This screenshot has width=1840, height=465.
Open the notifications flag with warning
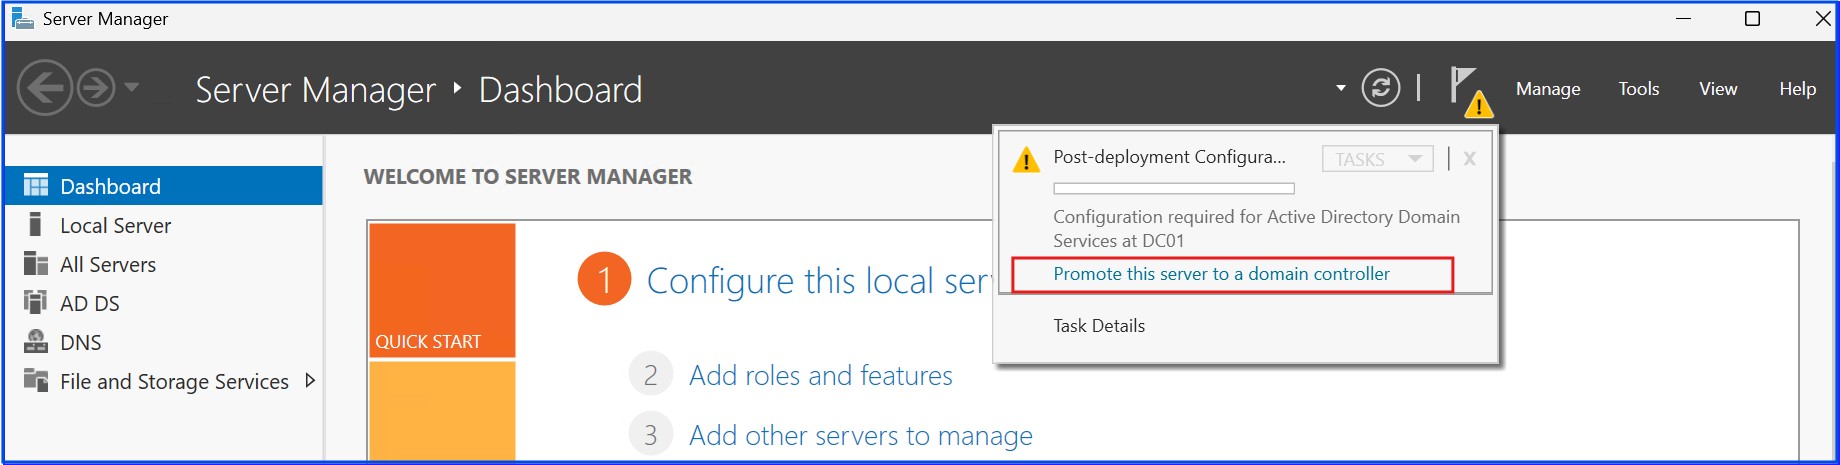point(1471,92)
